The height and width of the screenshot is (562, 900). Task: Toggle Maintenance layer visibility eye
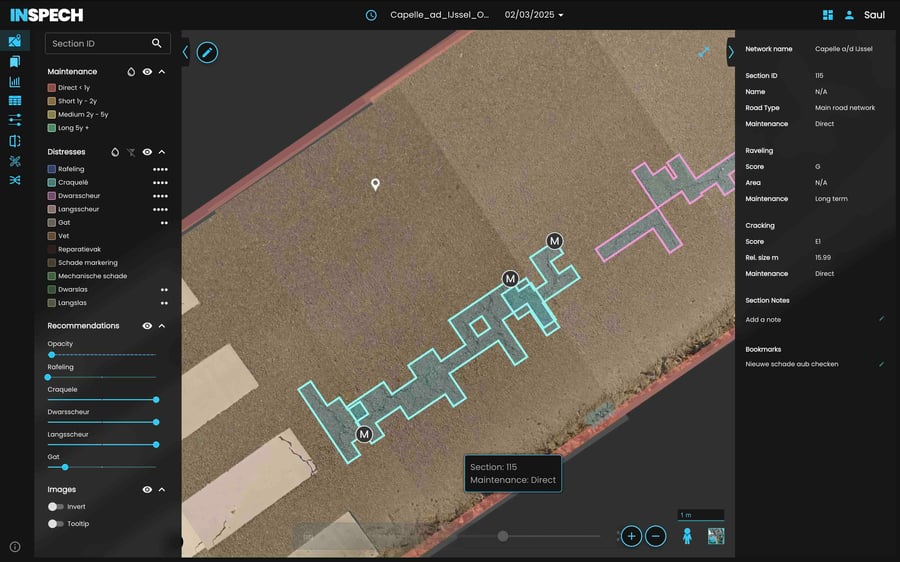147,72
